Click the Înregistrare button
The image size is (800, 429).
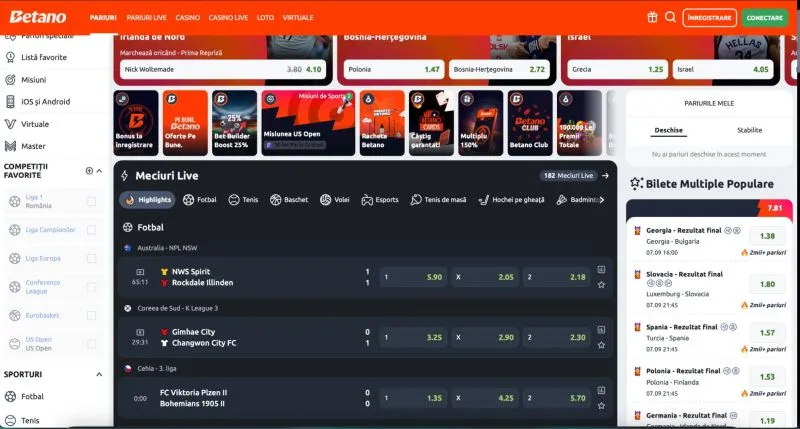coord(710,17)
